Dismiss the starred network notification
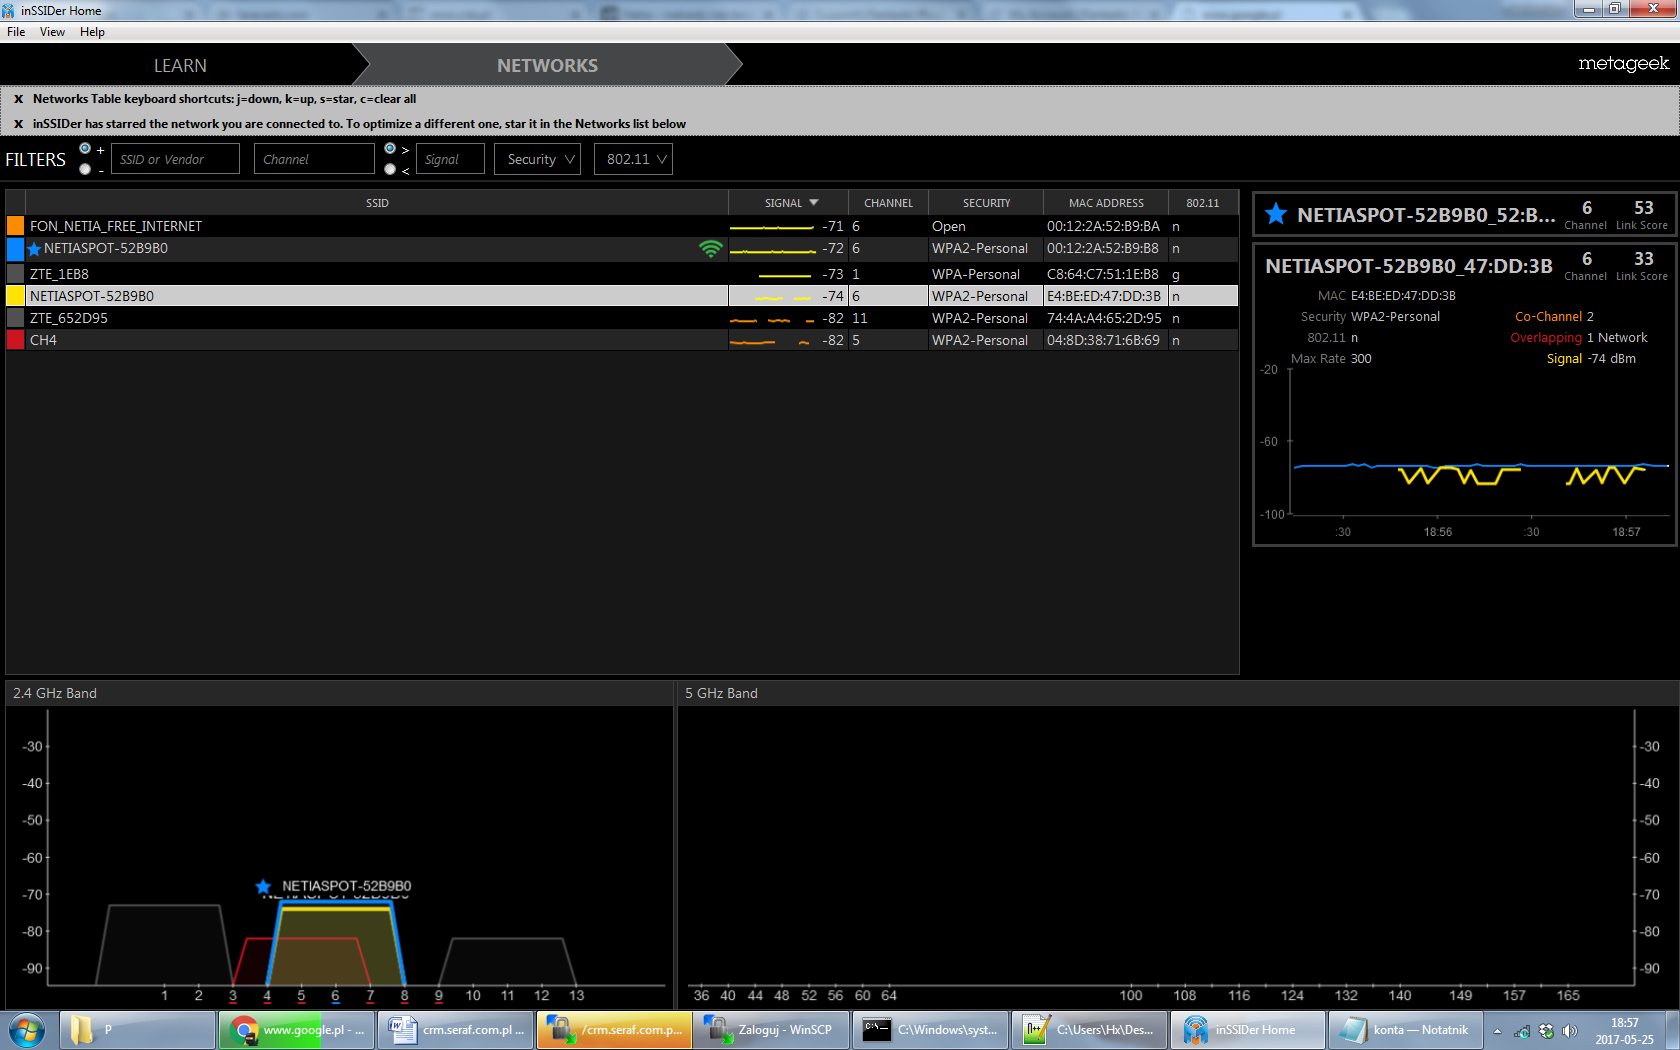This screenshot has height=1050, width=1680. click(18, 124)
